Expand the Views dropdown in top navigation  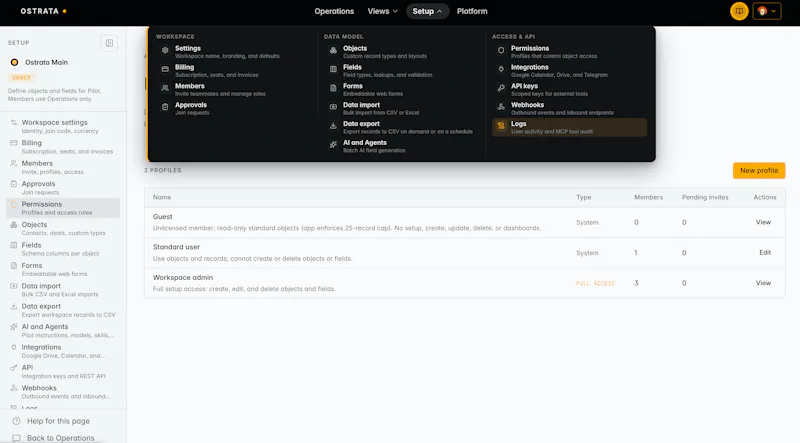383,11
